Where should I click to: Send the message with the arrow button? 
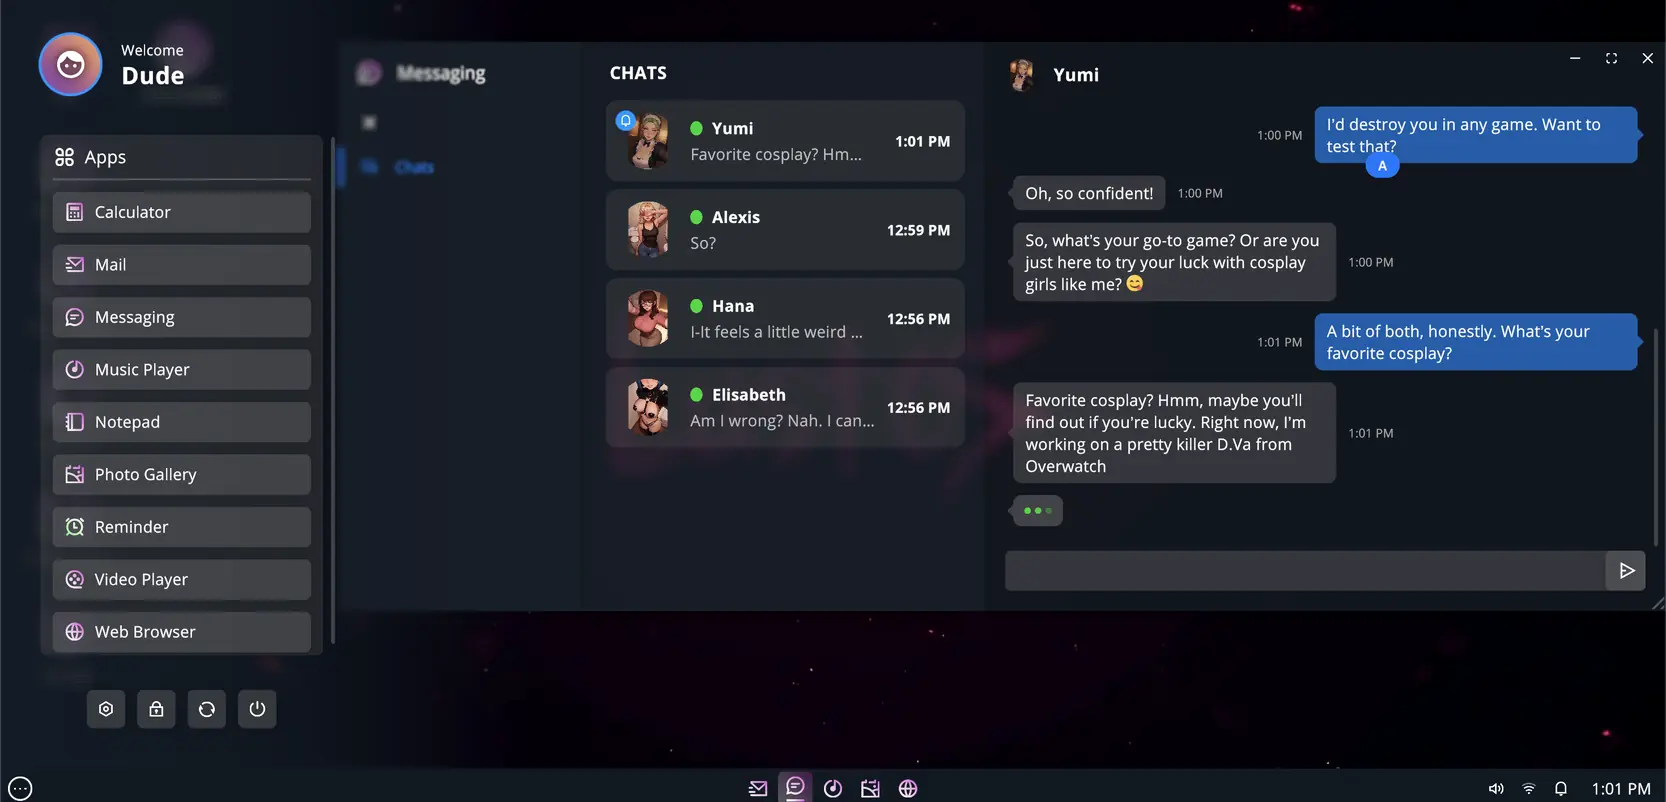pyautogui.click(x=1626, y=570)
